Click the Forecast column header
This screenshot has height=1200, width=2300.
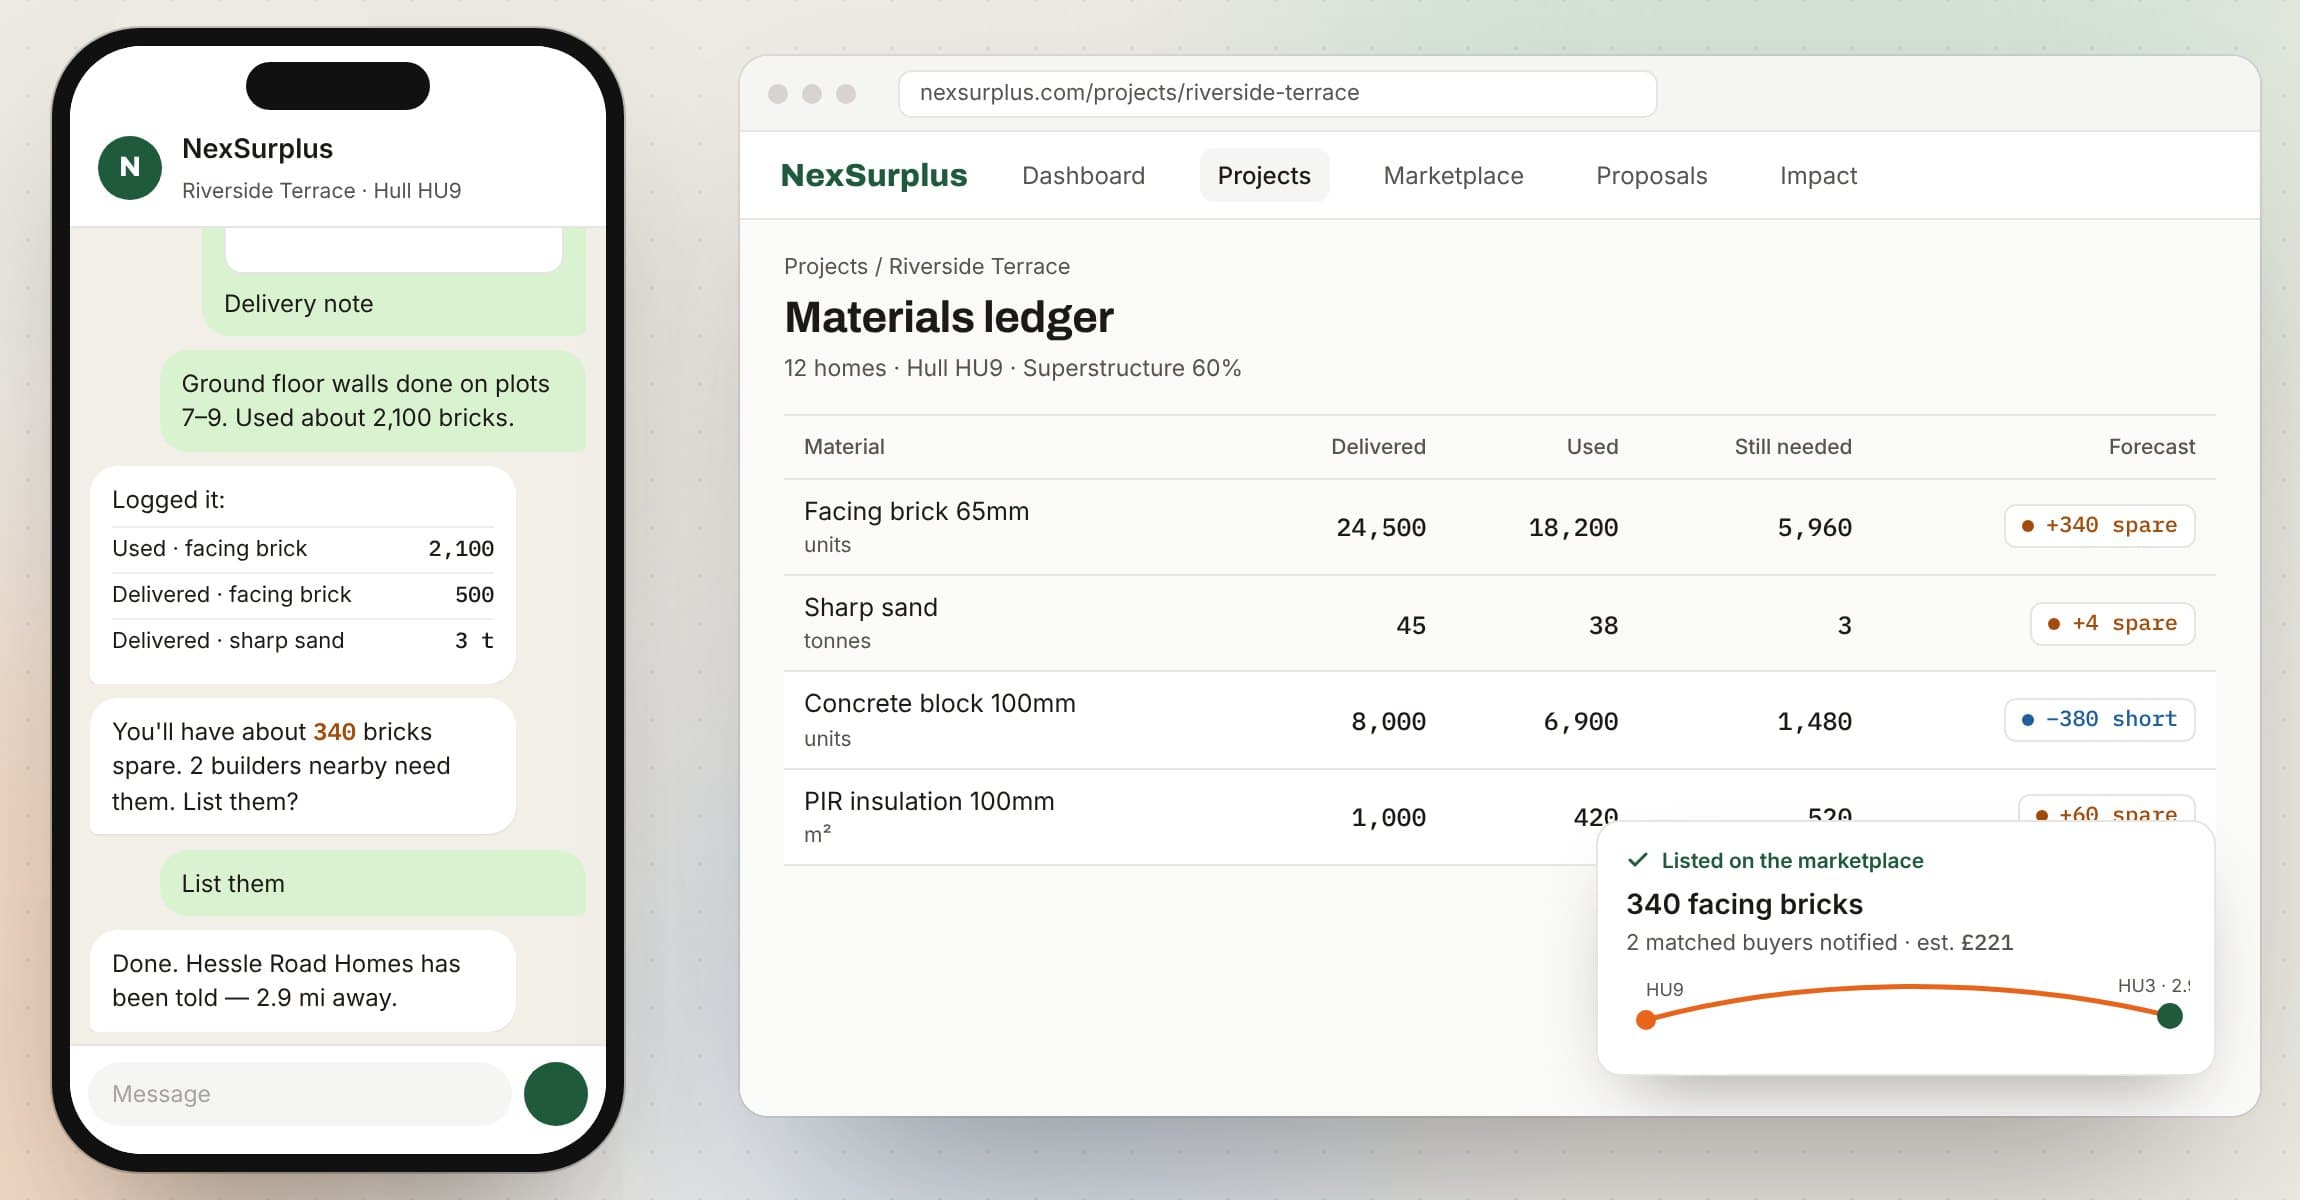(x=2152, y=447)
